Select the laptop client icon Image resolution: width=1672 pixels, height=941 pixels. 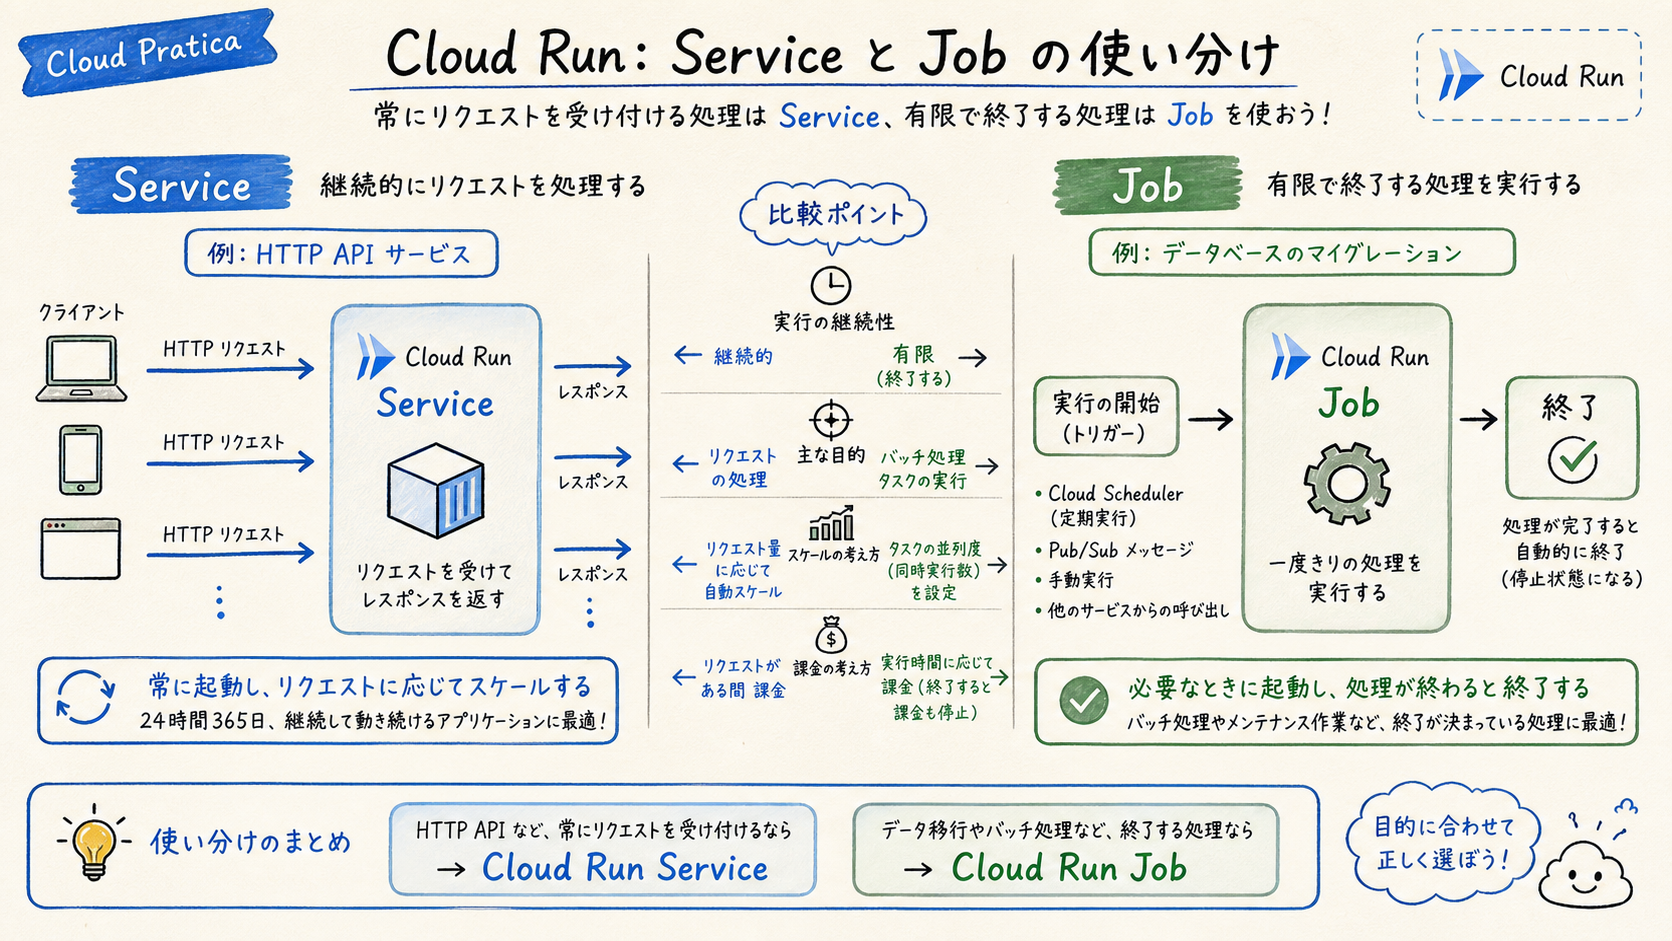(81, 369)
